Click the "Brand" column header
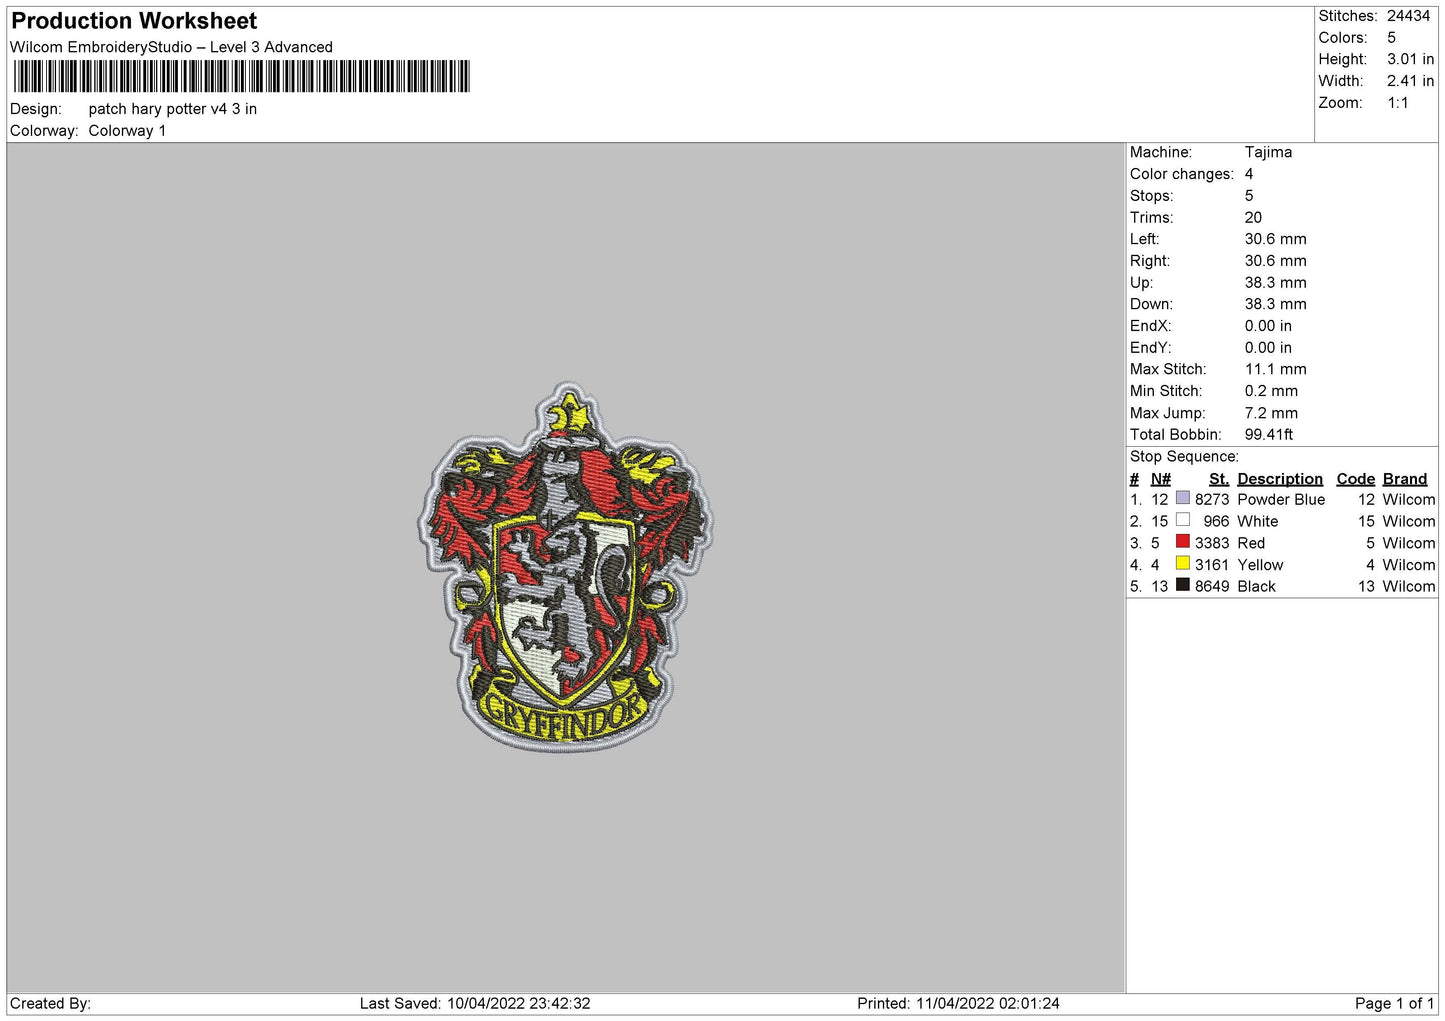This screenshot has height=1021, width=1445. pyautogui.click(x=1405, y=479)
